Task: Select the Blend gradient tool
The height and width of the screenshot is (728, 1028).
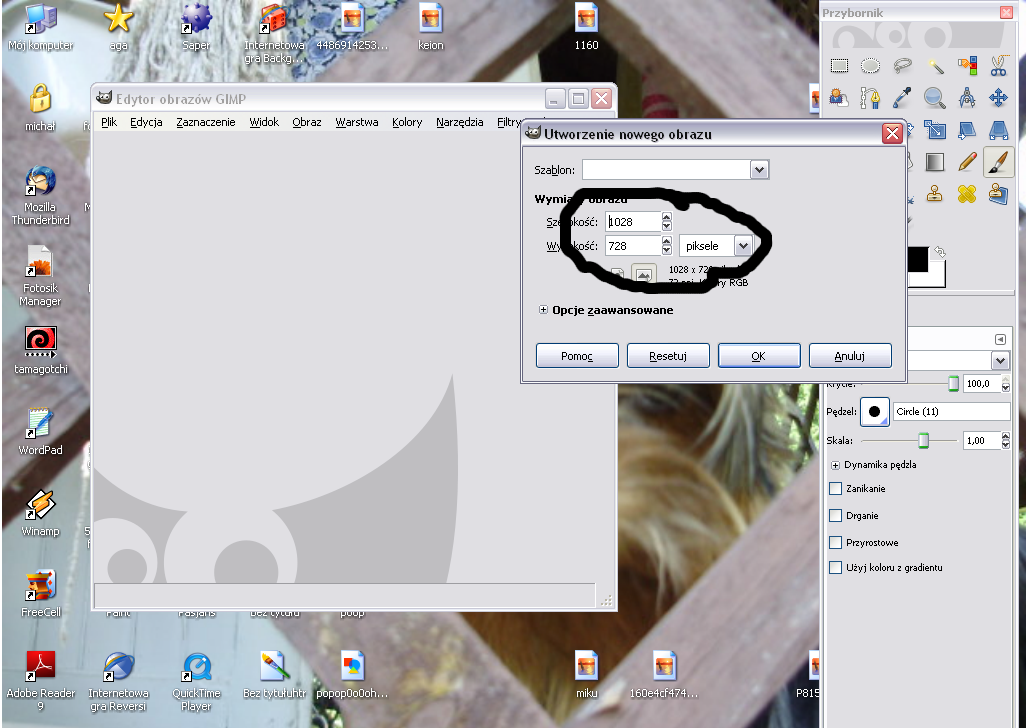Action: point(935,162)
